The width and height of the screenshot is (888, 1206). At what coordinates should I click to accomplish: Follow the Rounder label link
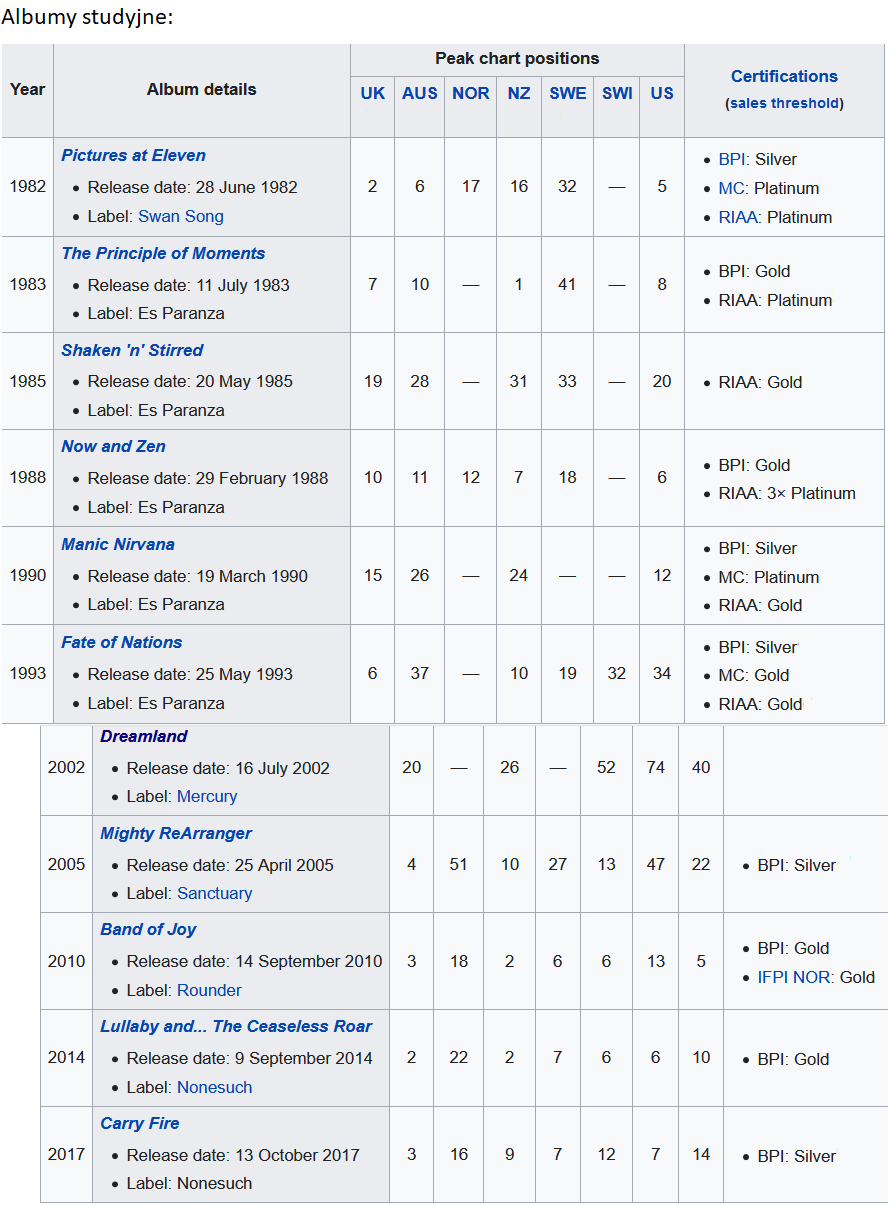[x=209, y=990]
